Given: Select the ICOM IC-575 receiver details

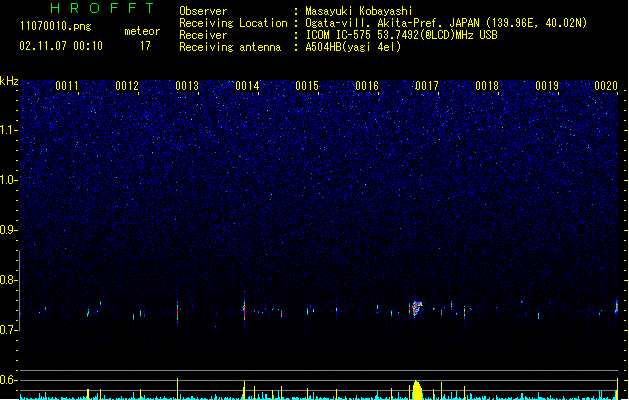Looking at the screenshot, I should point(401,35).
